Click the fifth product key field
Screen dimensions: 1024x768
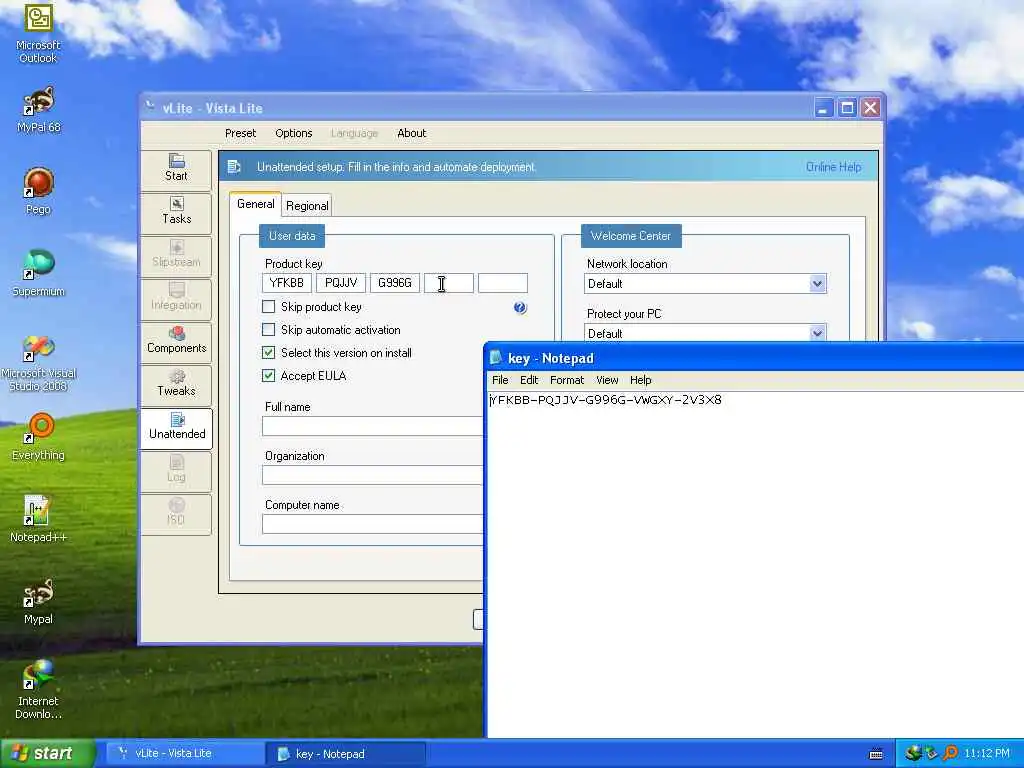tap(503, 283)
